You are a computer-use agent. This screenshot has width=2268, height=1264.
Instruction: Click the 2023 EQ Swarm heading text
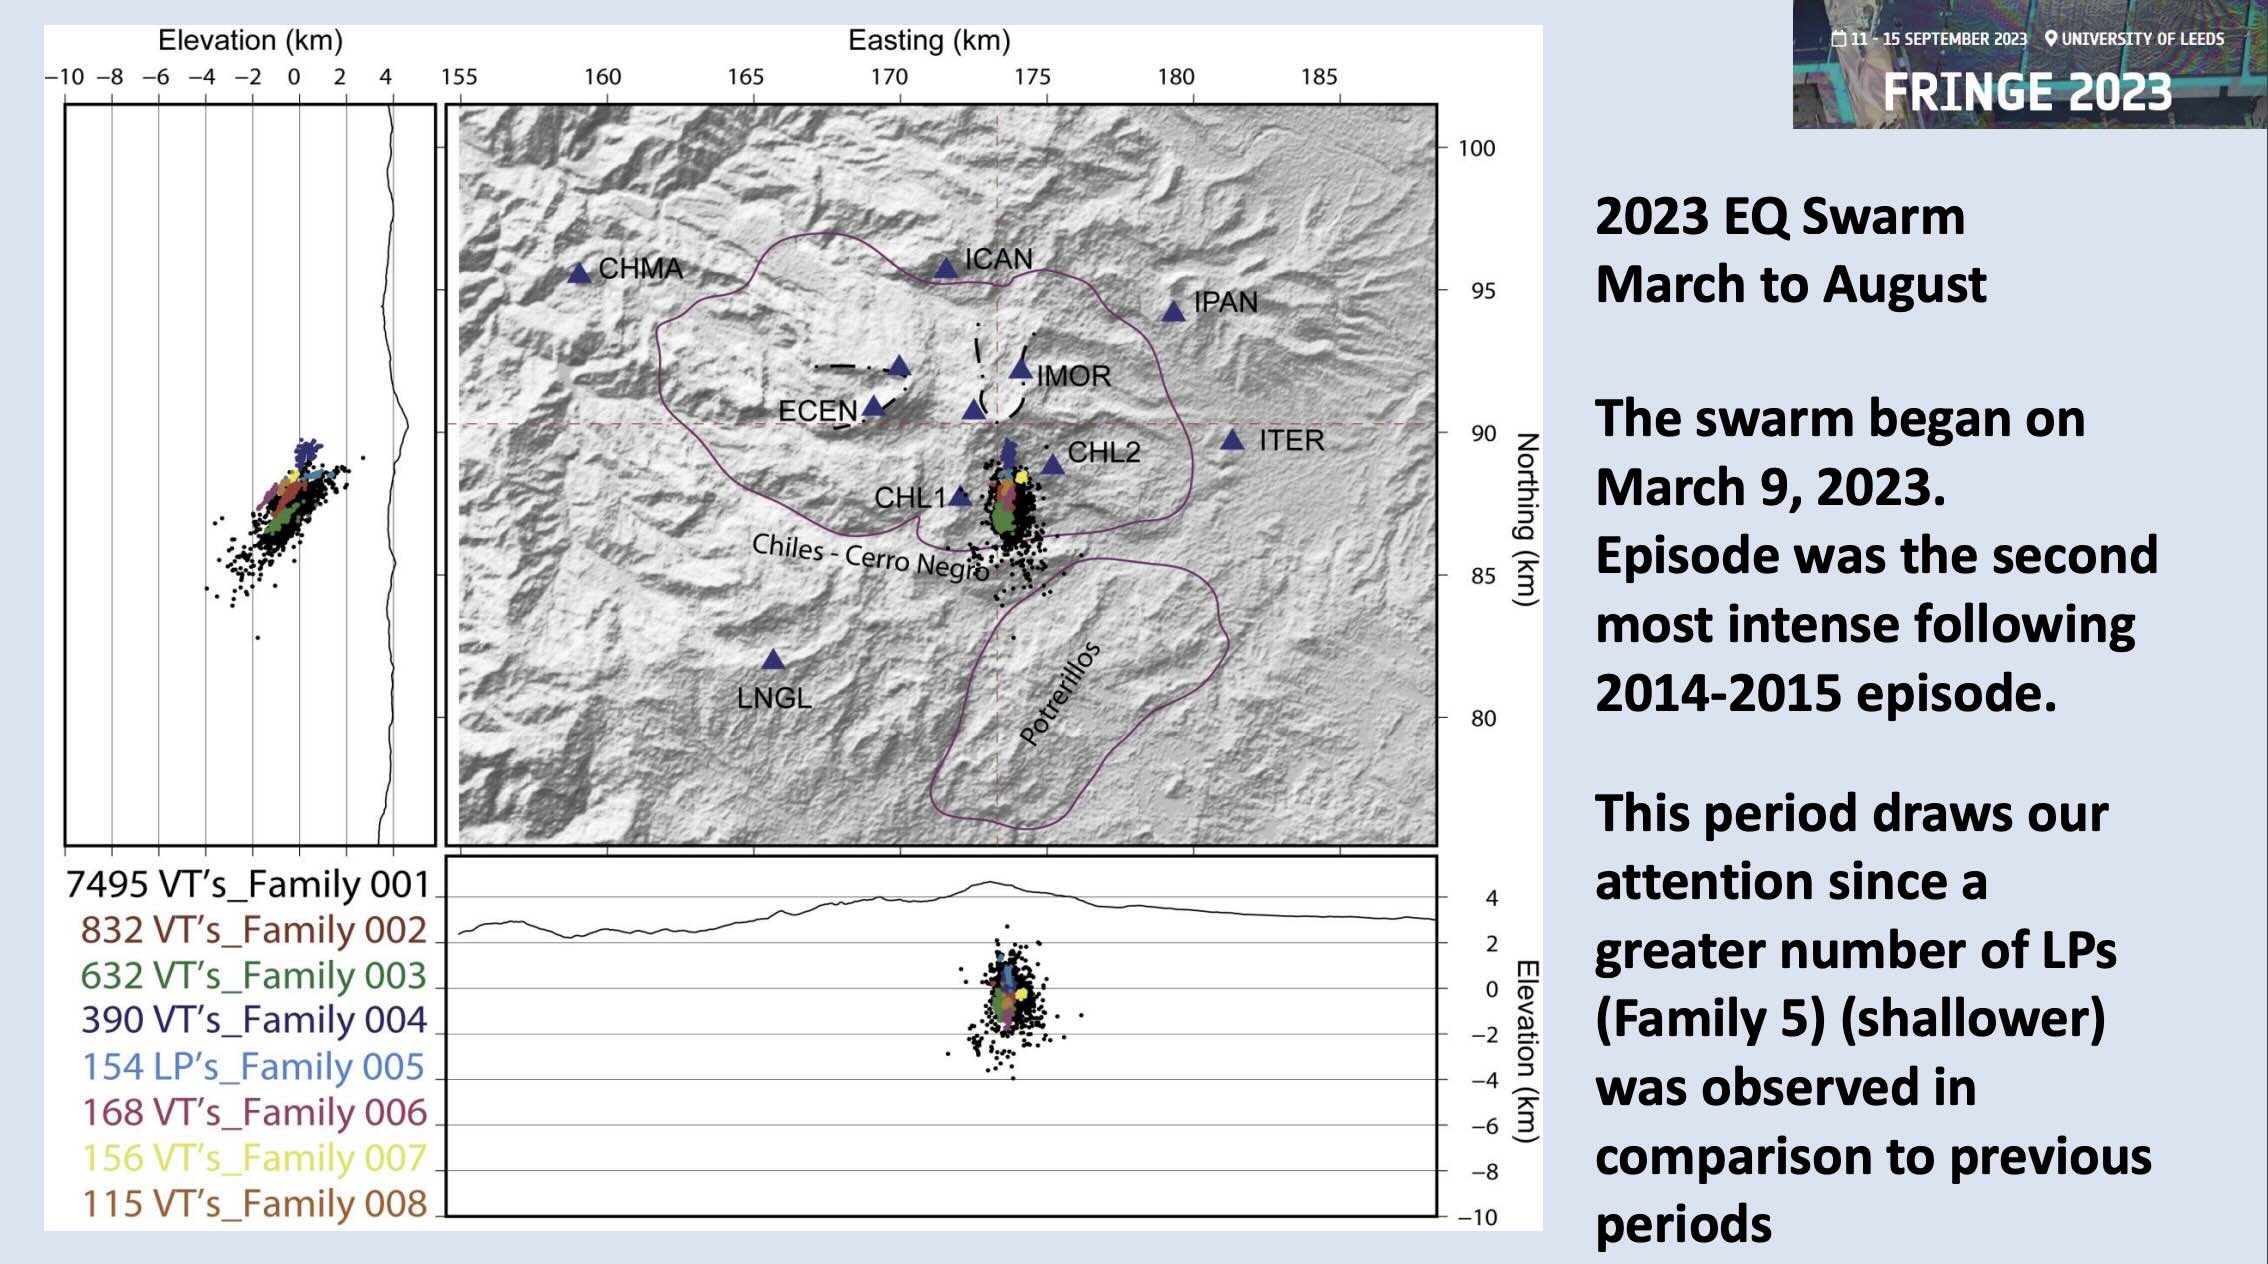tap(1779, 217)
